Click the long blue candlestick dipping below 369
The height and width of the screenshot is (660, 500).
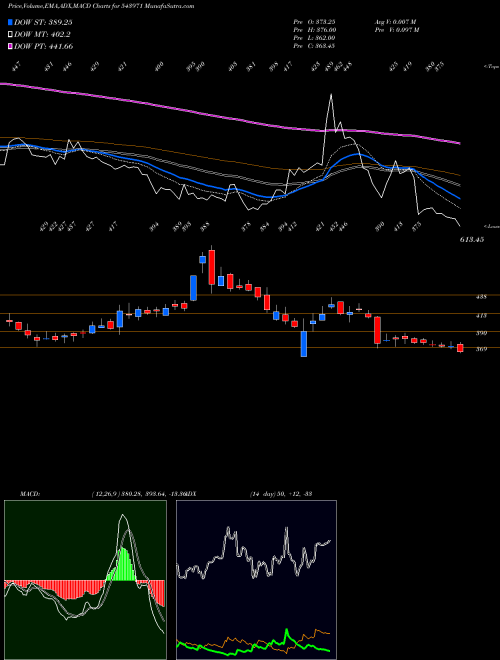pos(303,344)
